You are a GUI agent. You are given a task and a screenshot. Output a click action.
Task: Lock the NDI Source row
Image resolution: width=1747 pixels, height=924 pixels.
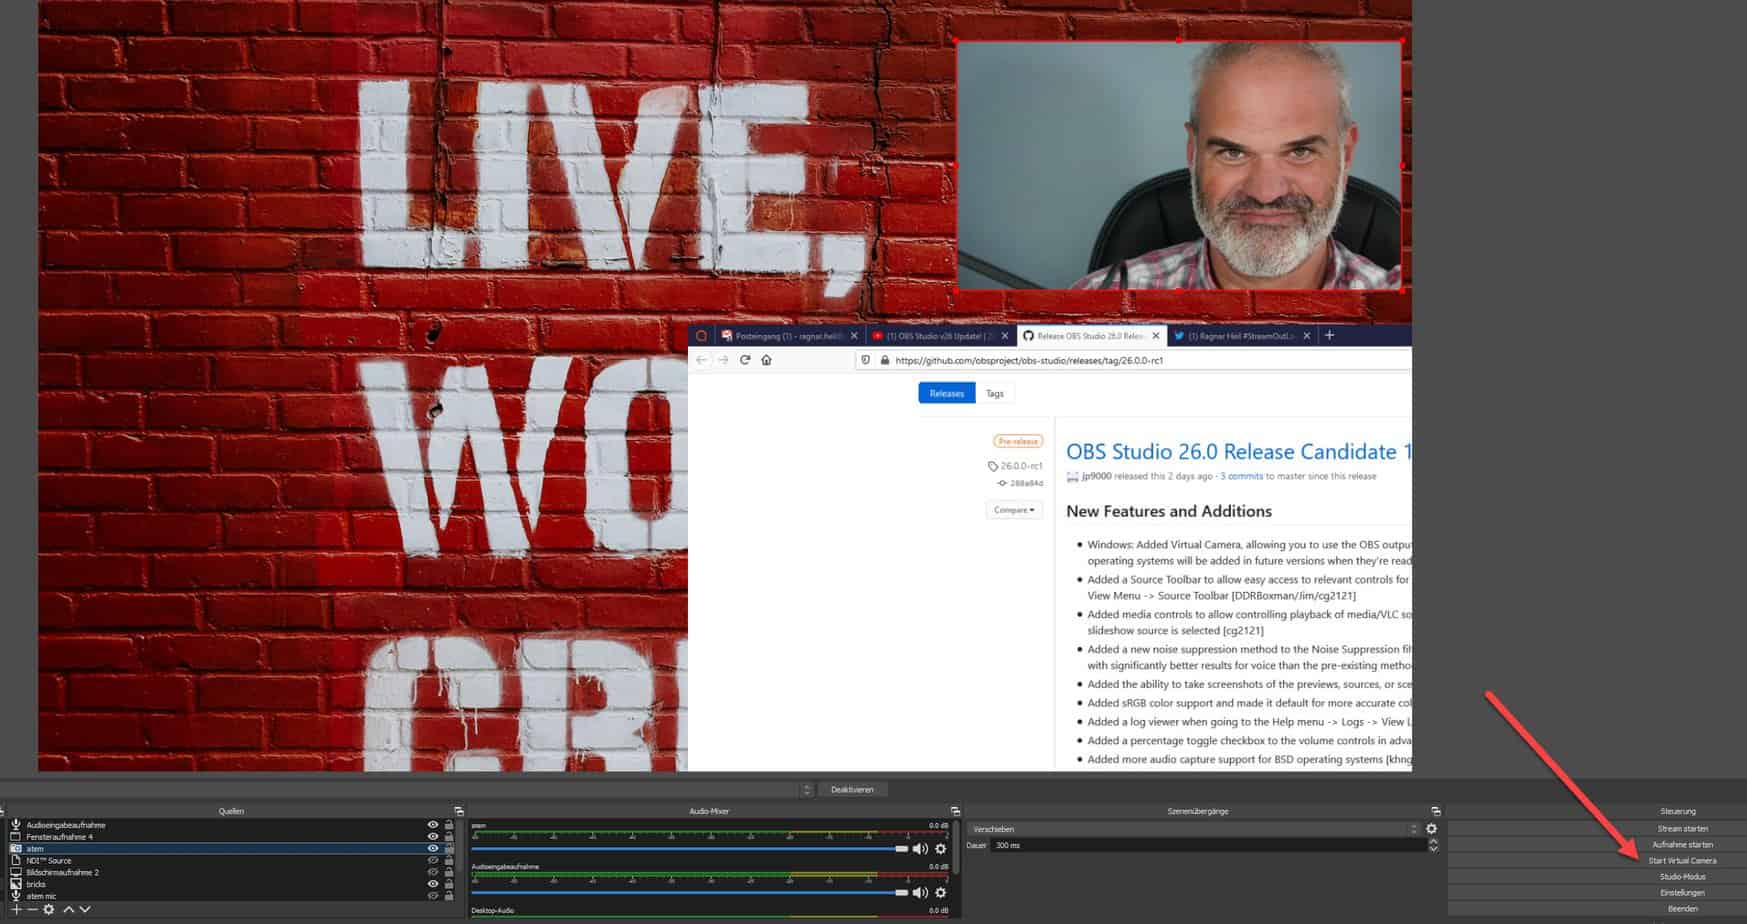click(x=448, y=860)
